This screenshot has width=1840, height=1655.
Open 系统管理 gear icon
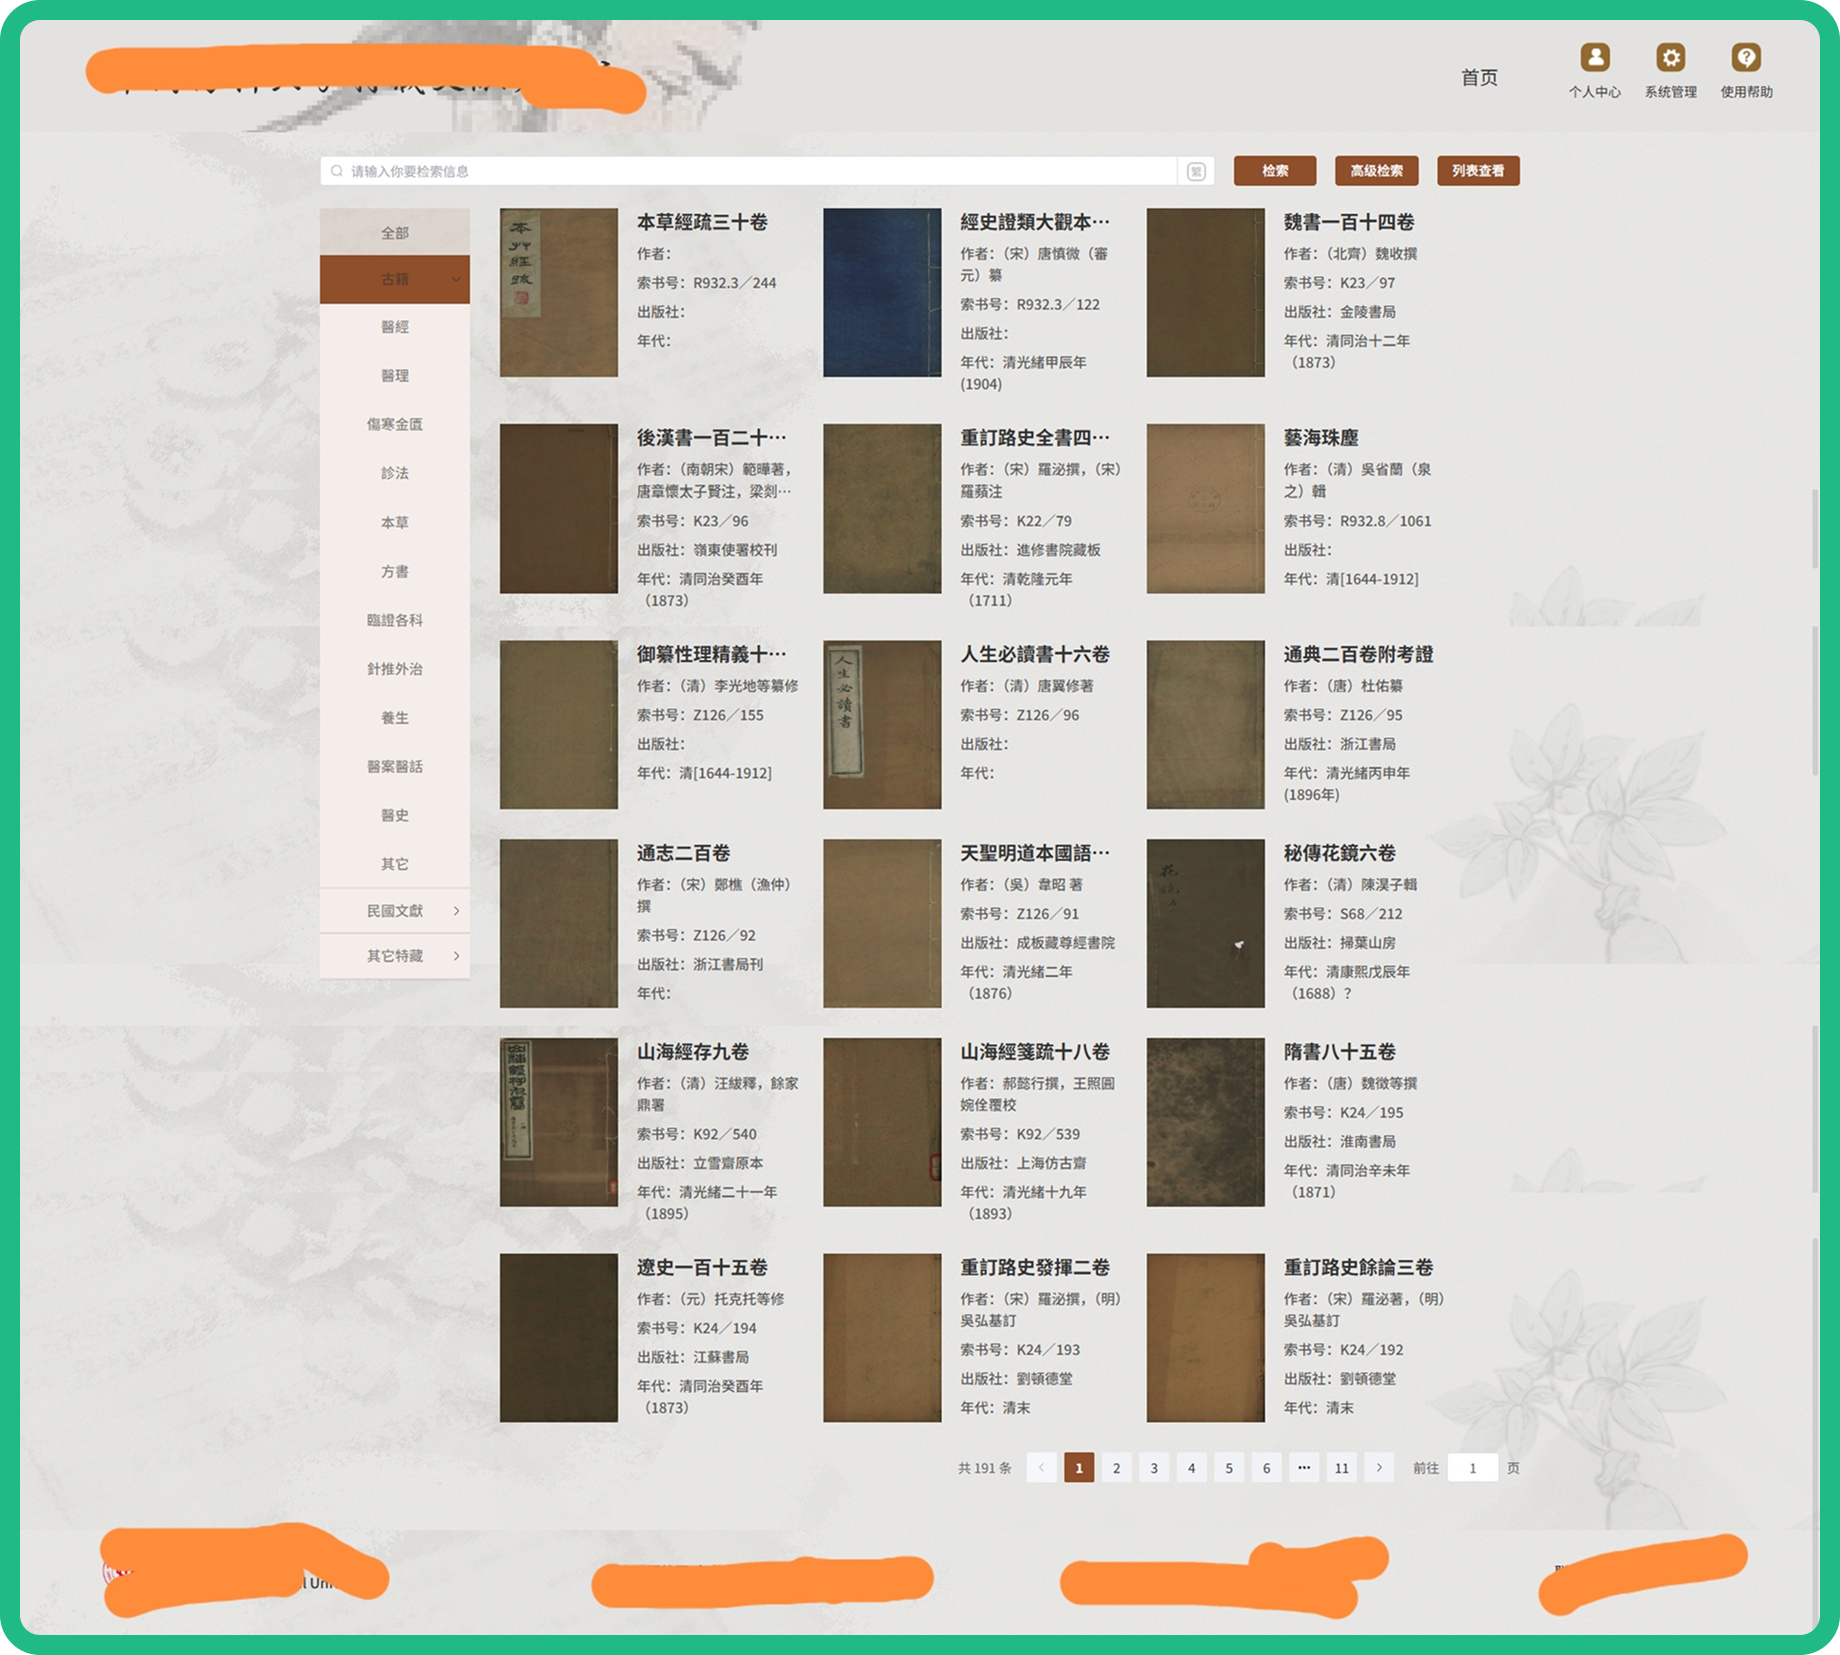[x=1670, y=58]
